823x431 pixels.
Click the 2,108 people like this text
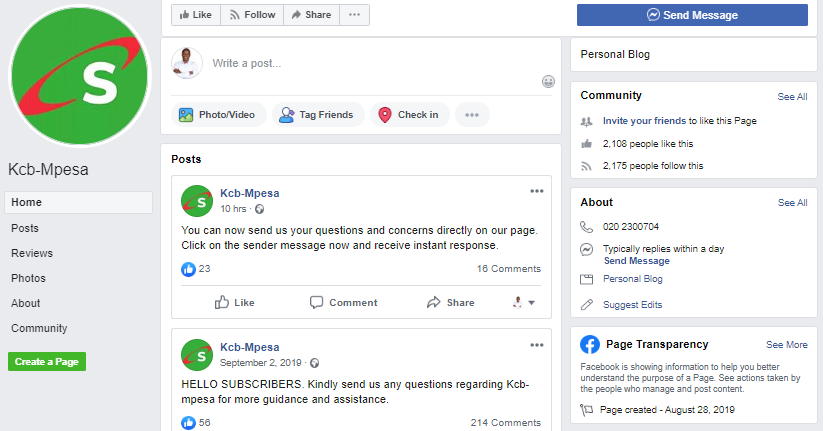pyautogui.click(x=648, y=144)
